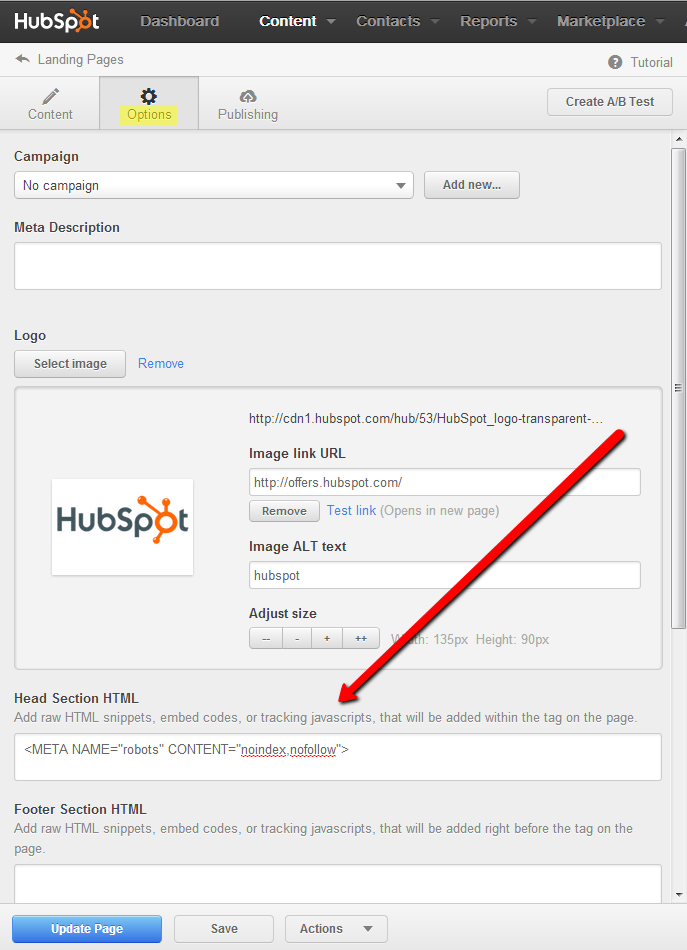Image resolution: width=687 pixels, height=950 pixels.
Task: Click the Create A/B Test button
Action: (x=609, y=102)
